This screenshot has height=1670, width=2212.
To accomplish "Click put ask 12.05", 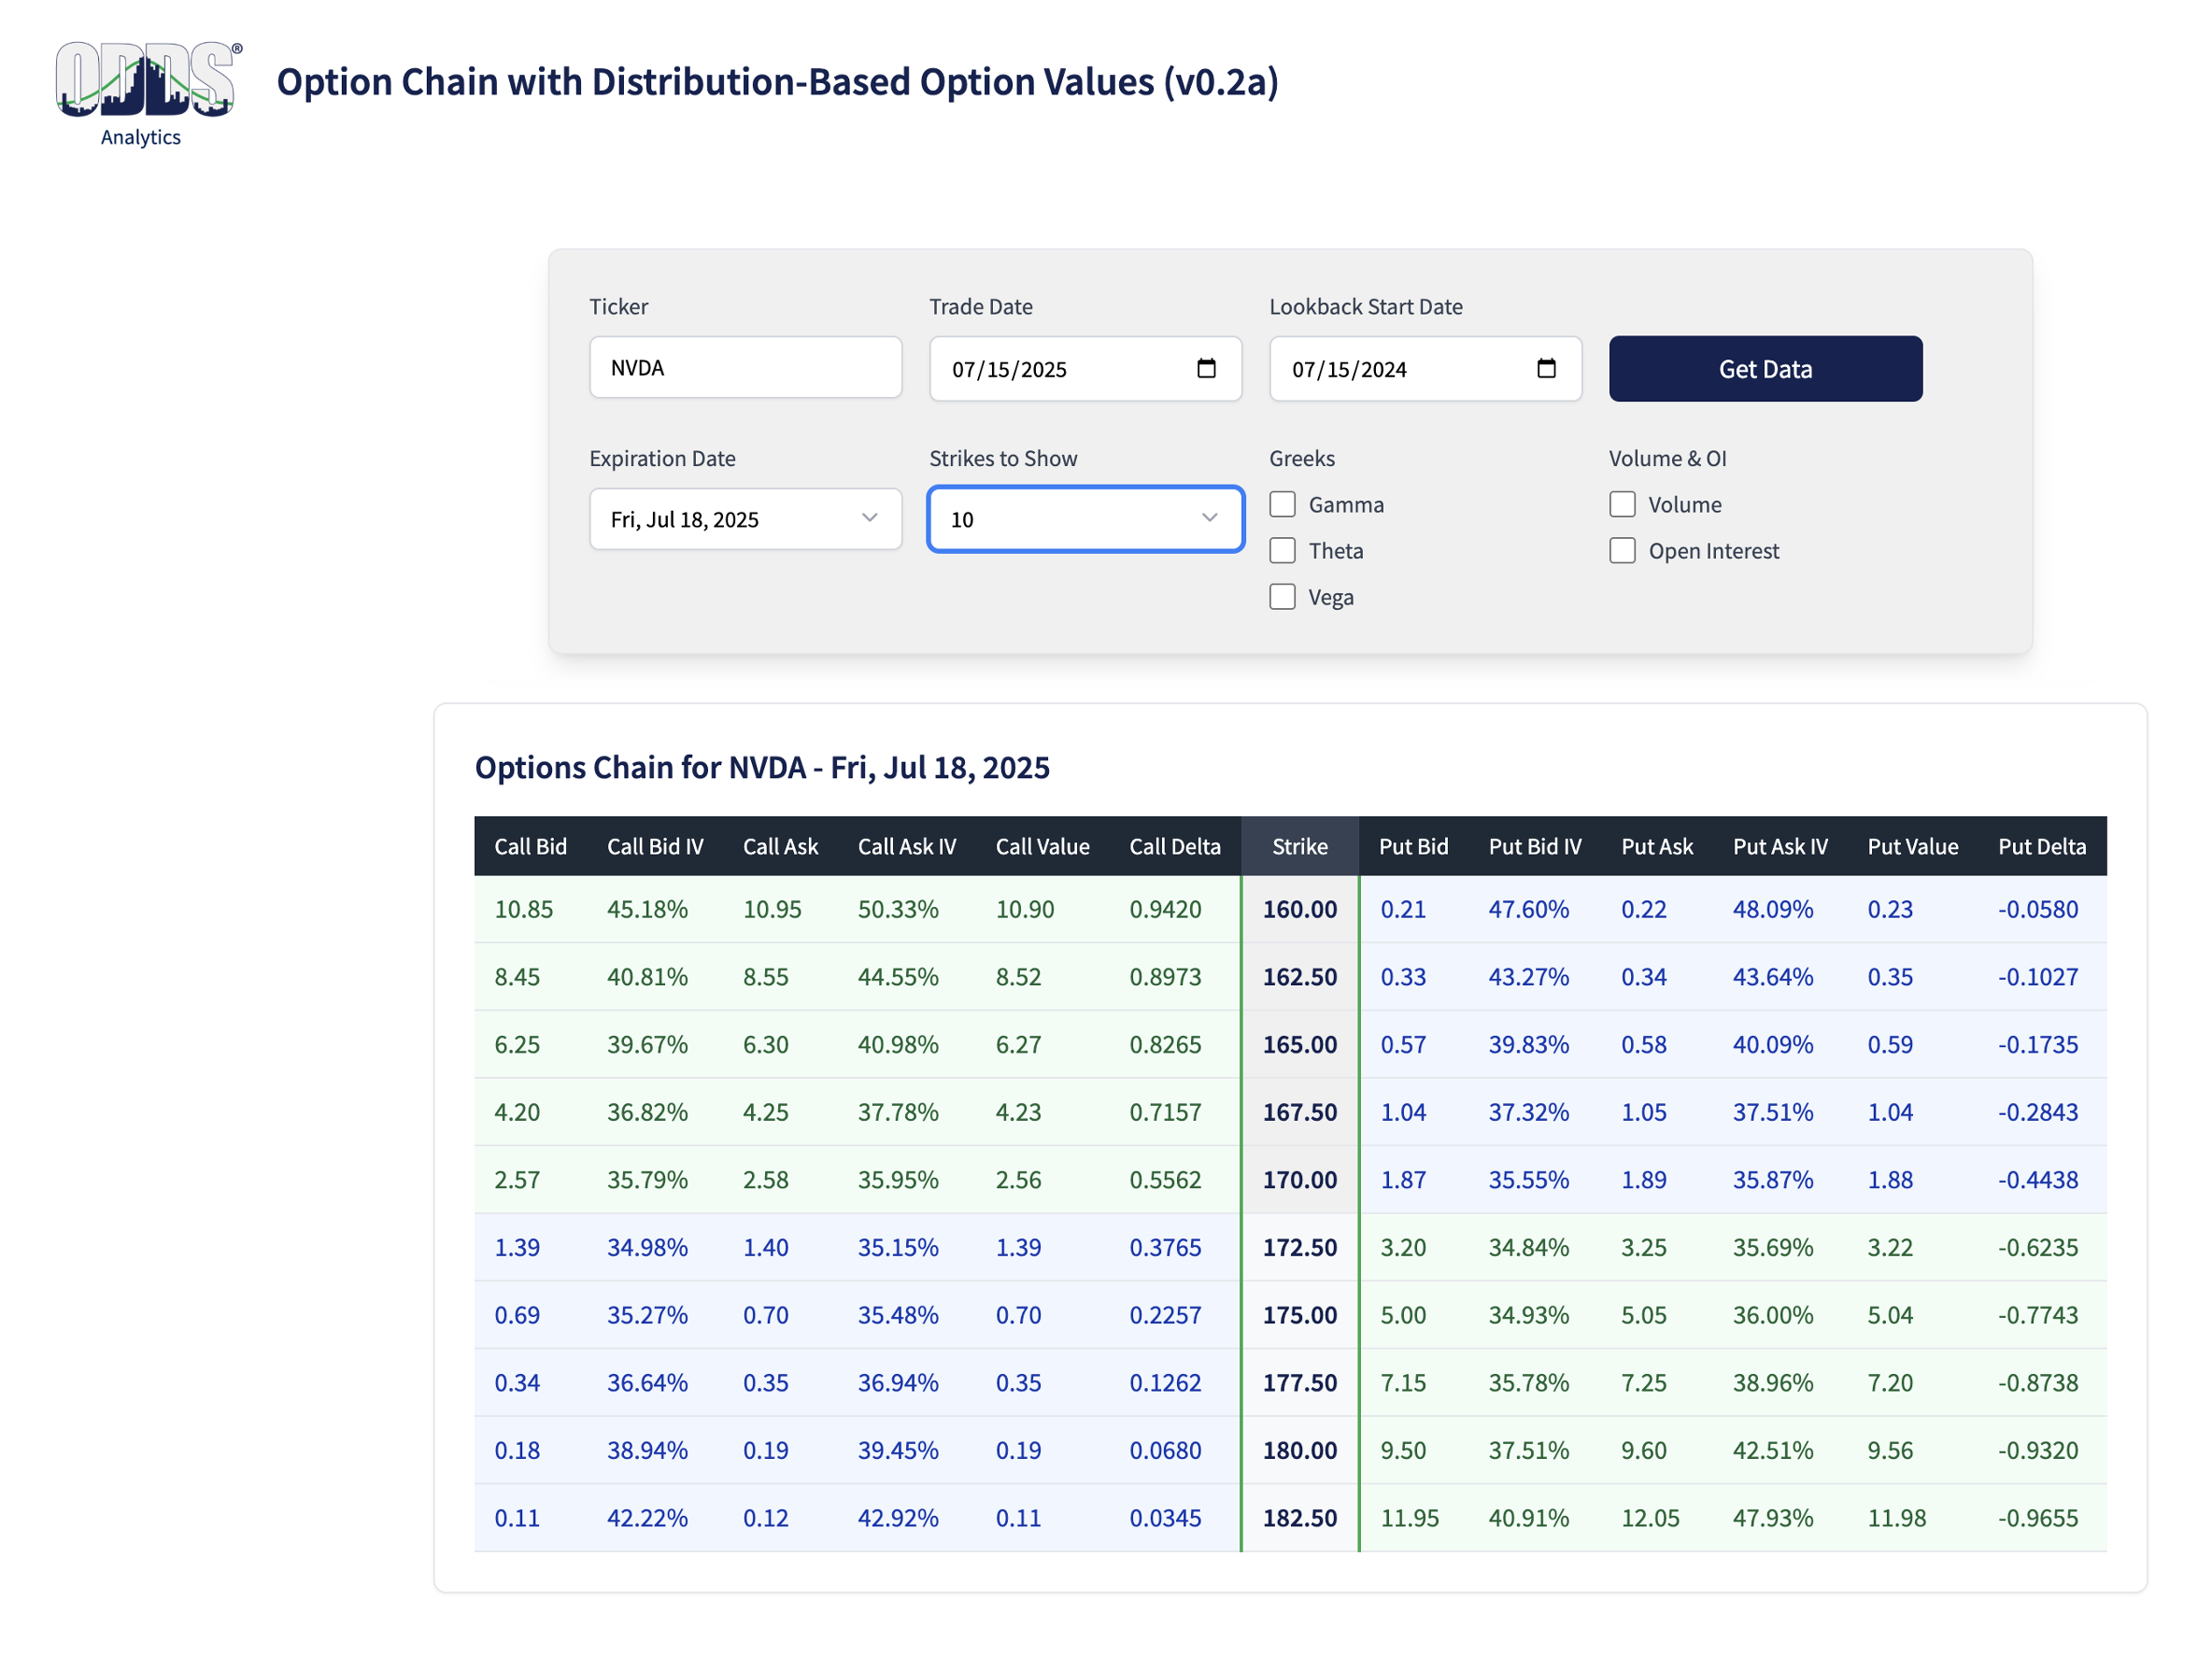I will [1650, 1518].
